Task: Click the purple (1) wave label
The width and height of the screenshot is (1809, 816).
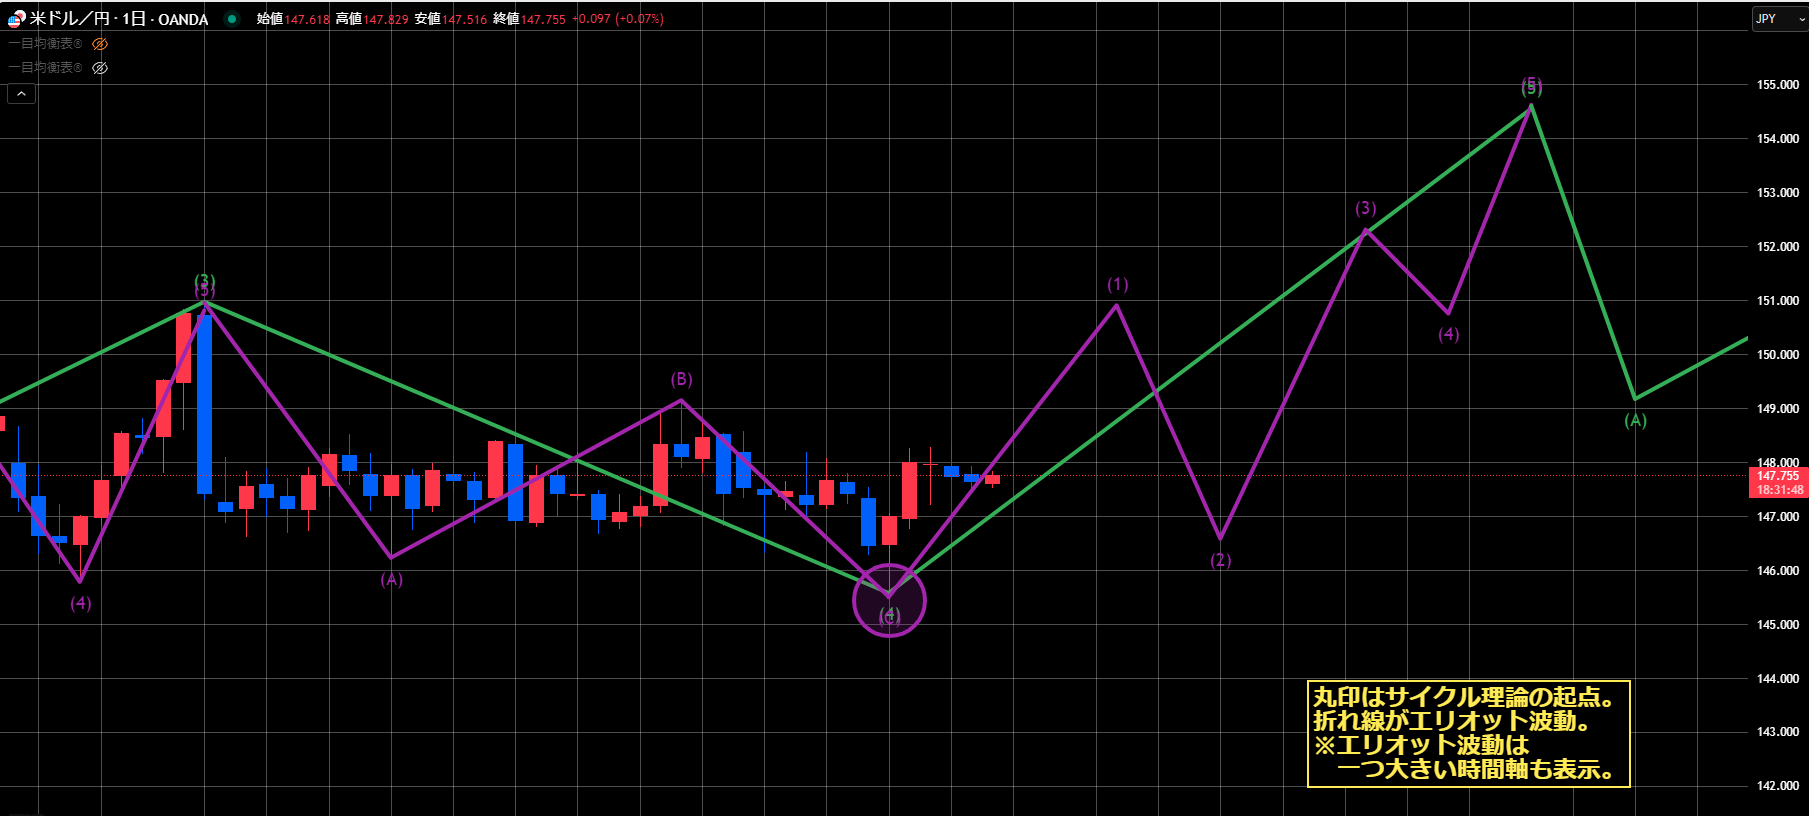Action: [1117, 285]
